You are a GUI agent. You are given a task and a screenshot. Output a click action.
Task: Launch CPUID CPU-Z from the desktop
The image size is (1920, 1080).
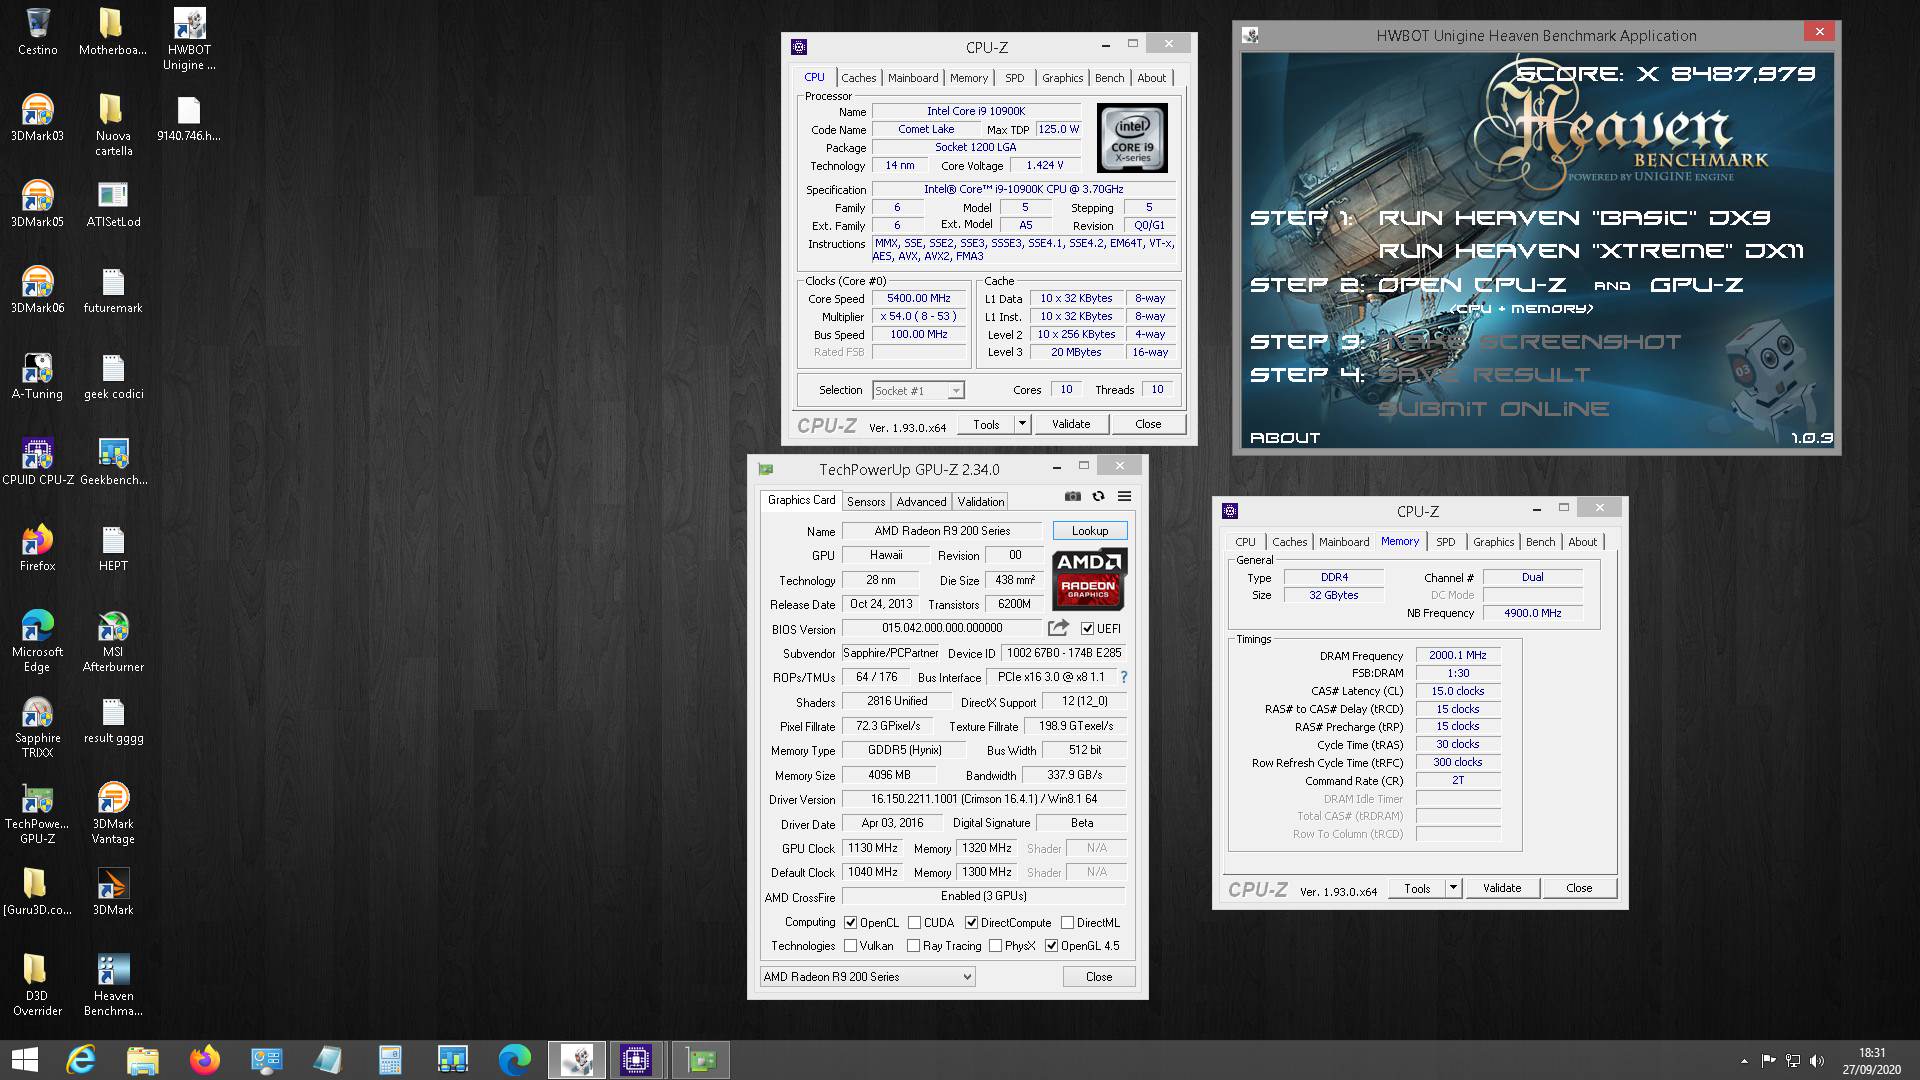(37, 462)
